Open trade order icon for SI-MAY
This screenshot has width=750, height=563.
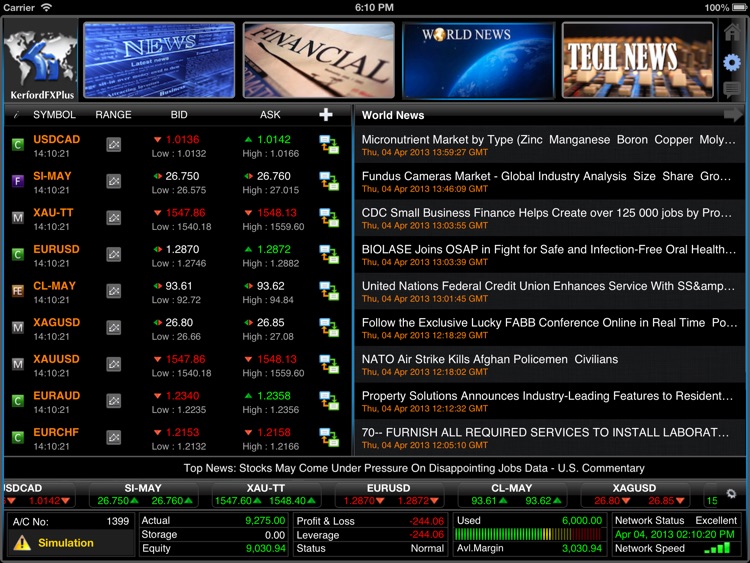click(329, 181)
